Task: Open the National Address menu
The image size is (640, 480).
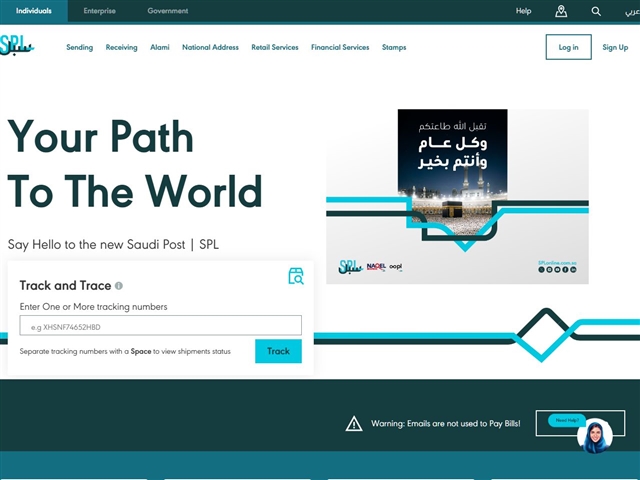Action: (x=210, y=47)
